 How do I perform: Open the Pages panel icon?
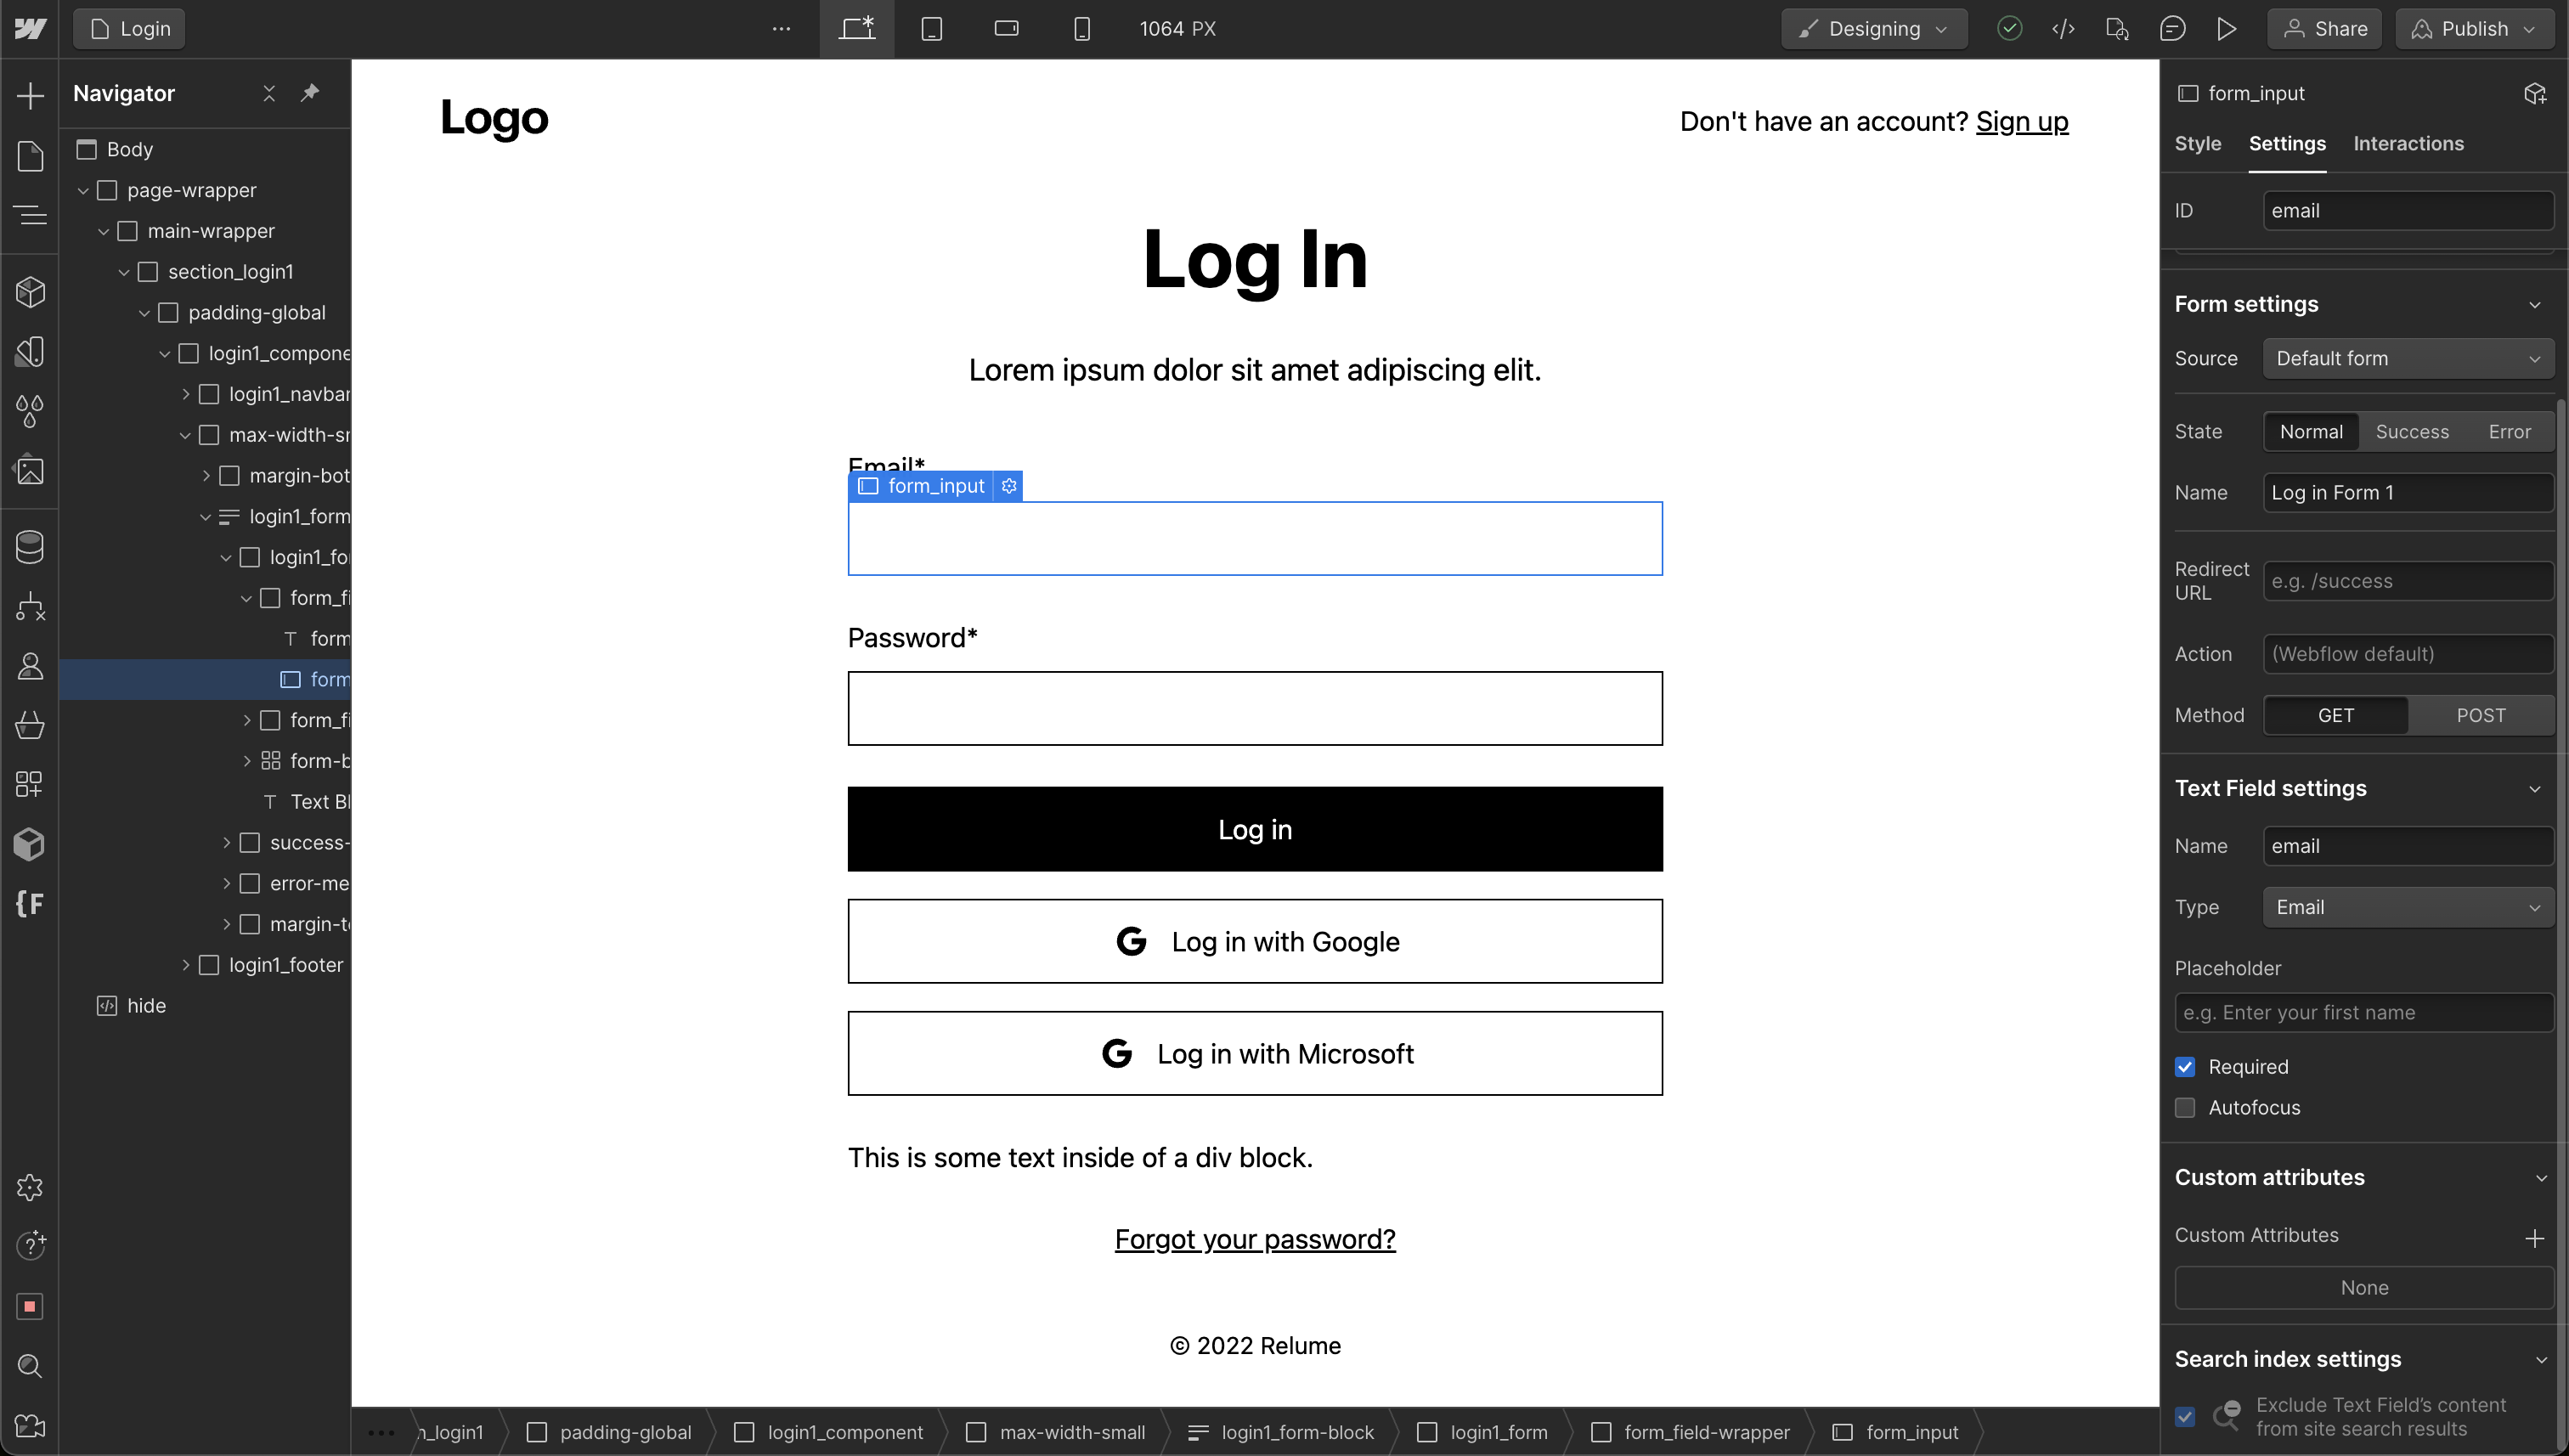[x=30, y=156]
